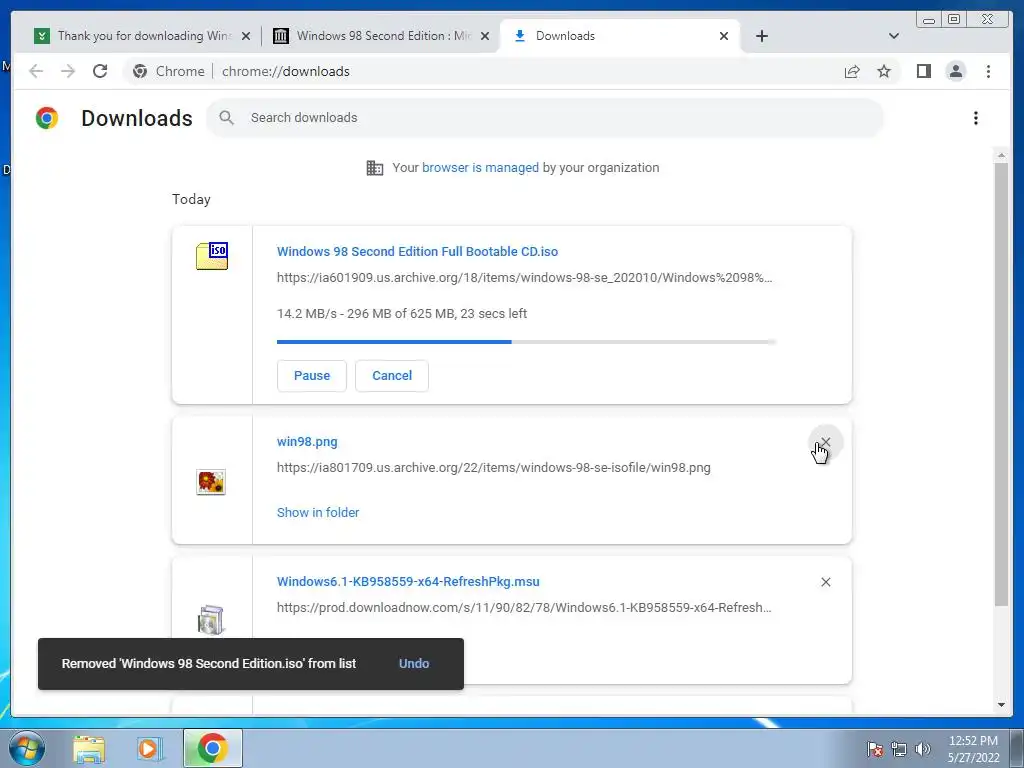Open the win98.png file link
The image size is (1024, 768).
click(x=307, y=441)
